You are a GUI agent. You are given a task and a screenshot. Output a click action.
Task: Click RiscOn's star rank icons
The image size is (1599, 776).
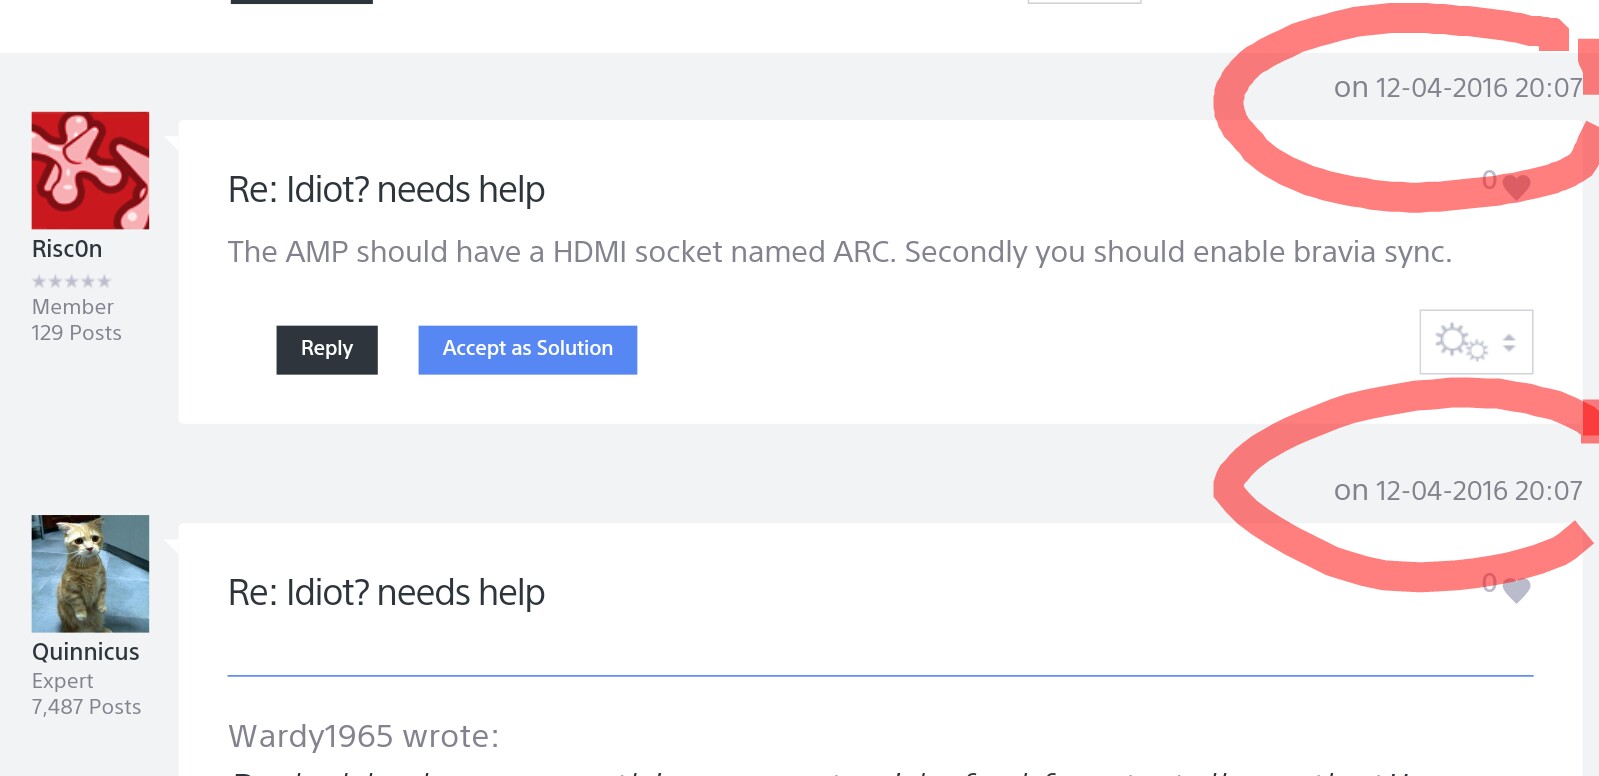71,281
